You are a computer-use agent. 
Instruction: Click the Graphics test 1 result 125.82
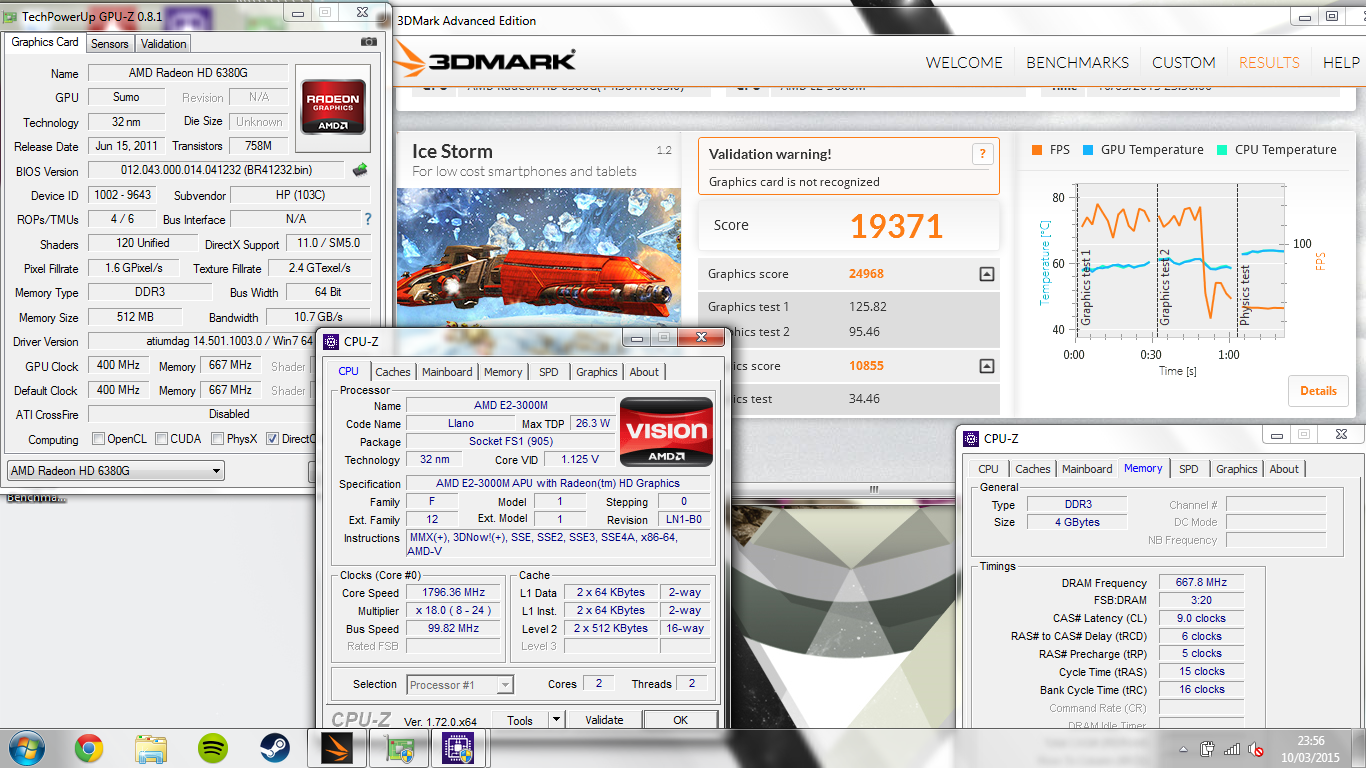click(867, 307)
